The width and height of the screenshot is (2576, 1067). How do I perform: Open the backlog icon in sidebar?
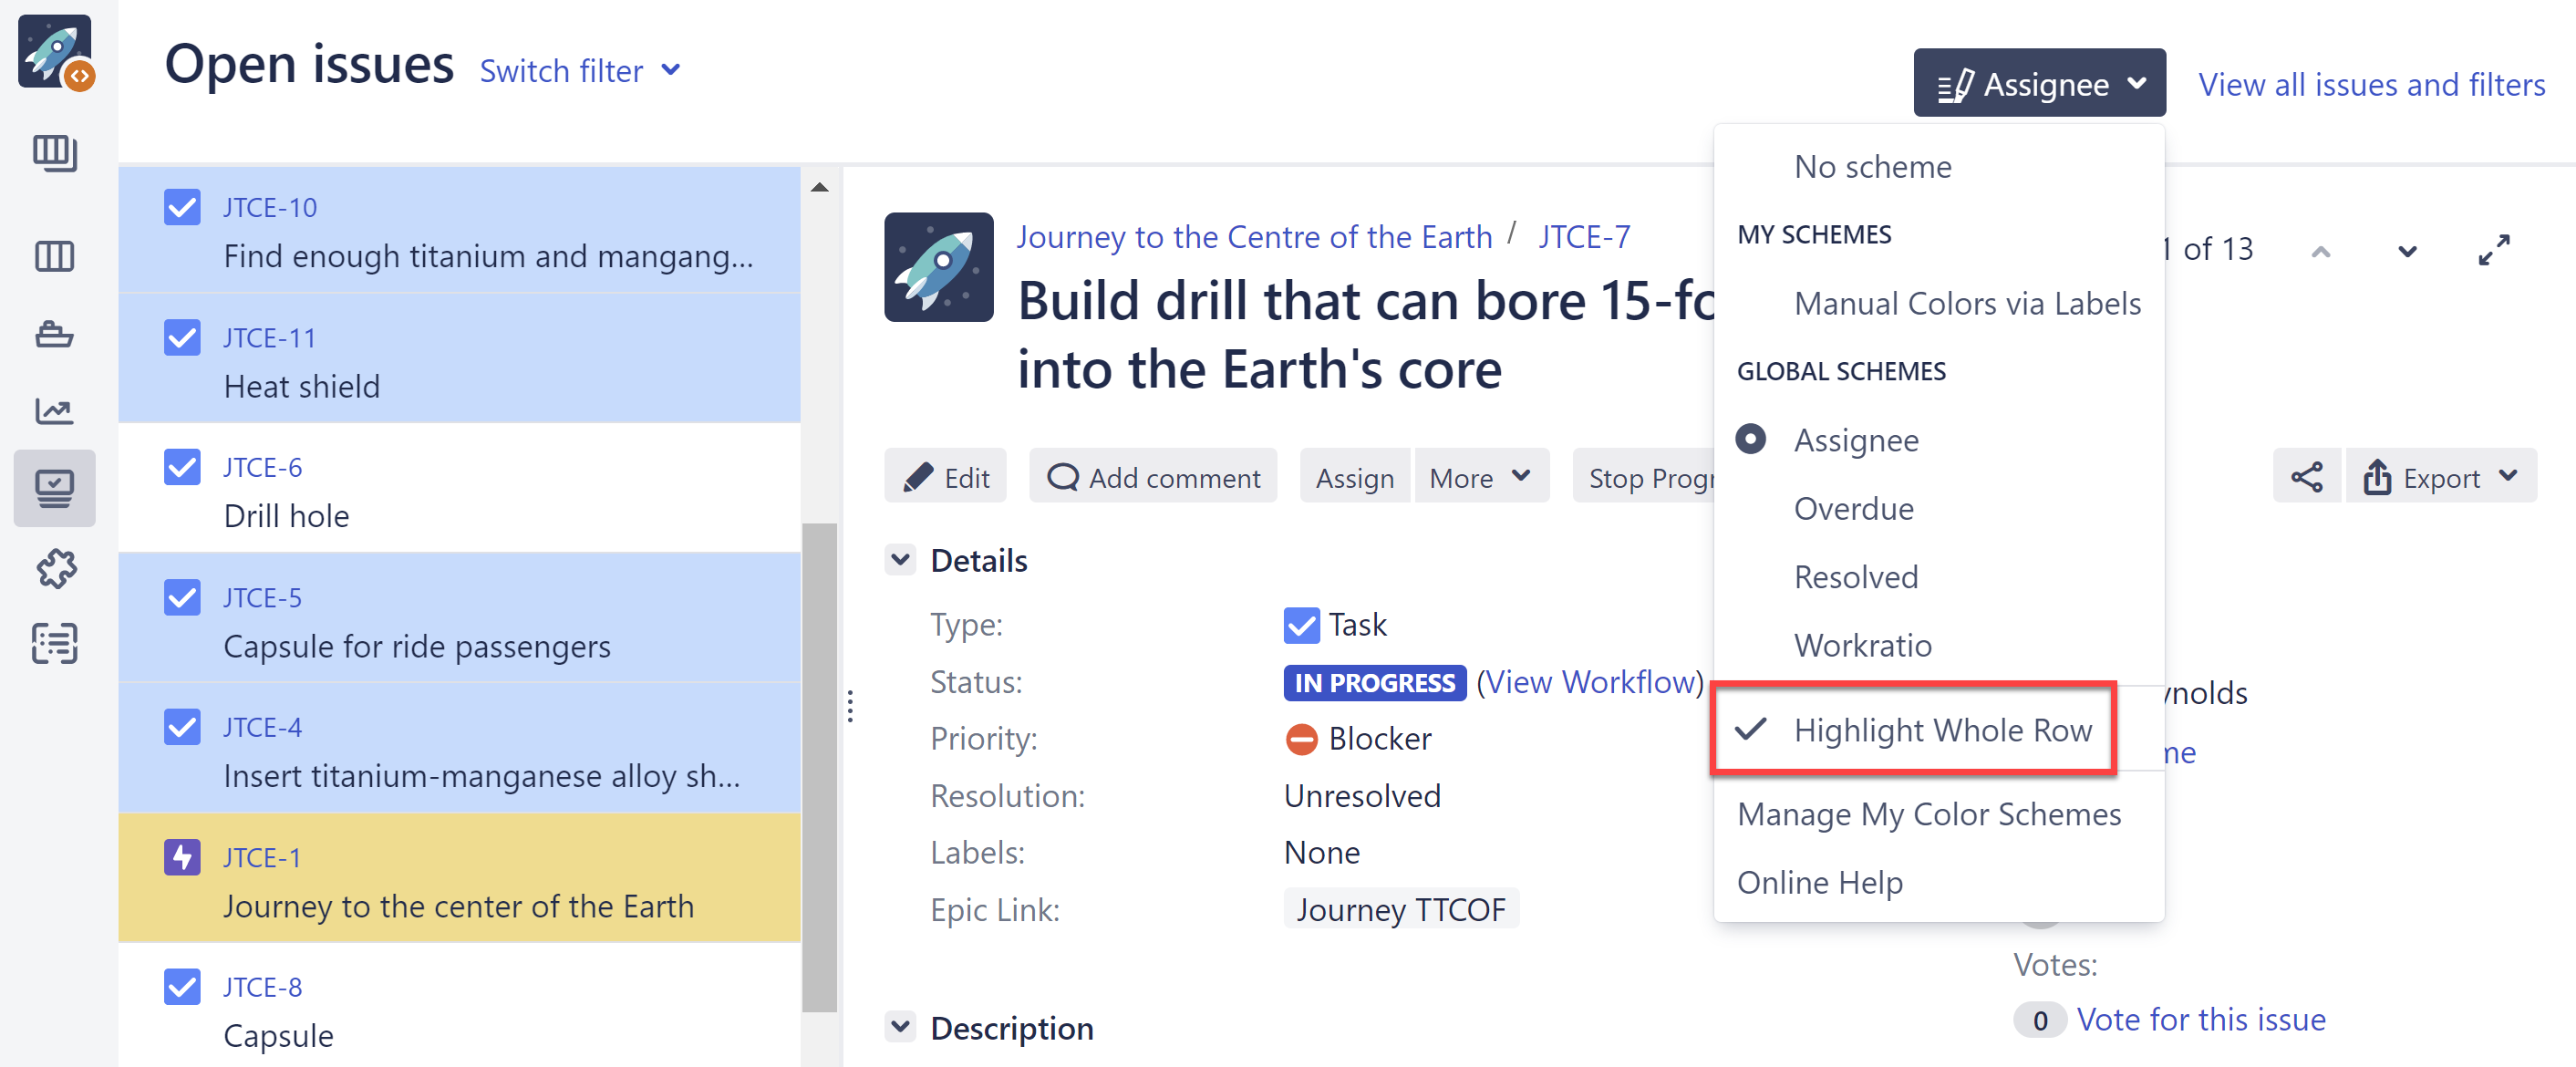(55, 153)
